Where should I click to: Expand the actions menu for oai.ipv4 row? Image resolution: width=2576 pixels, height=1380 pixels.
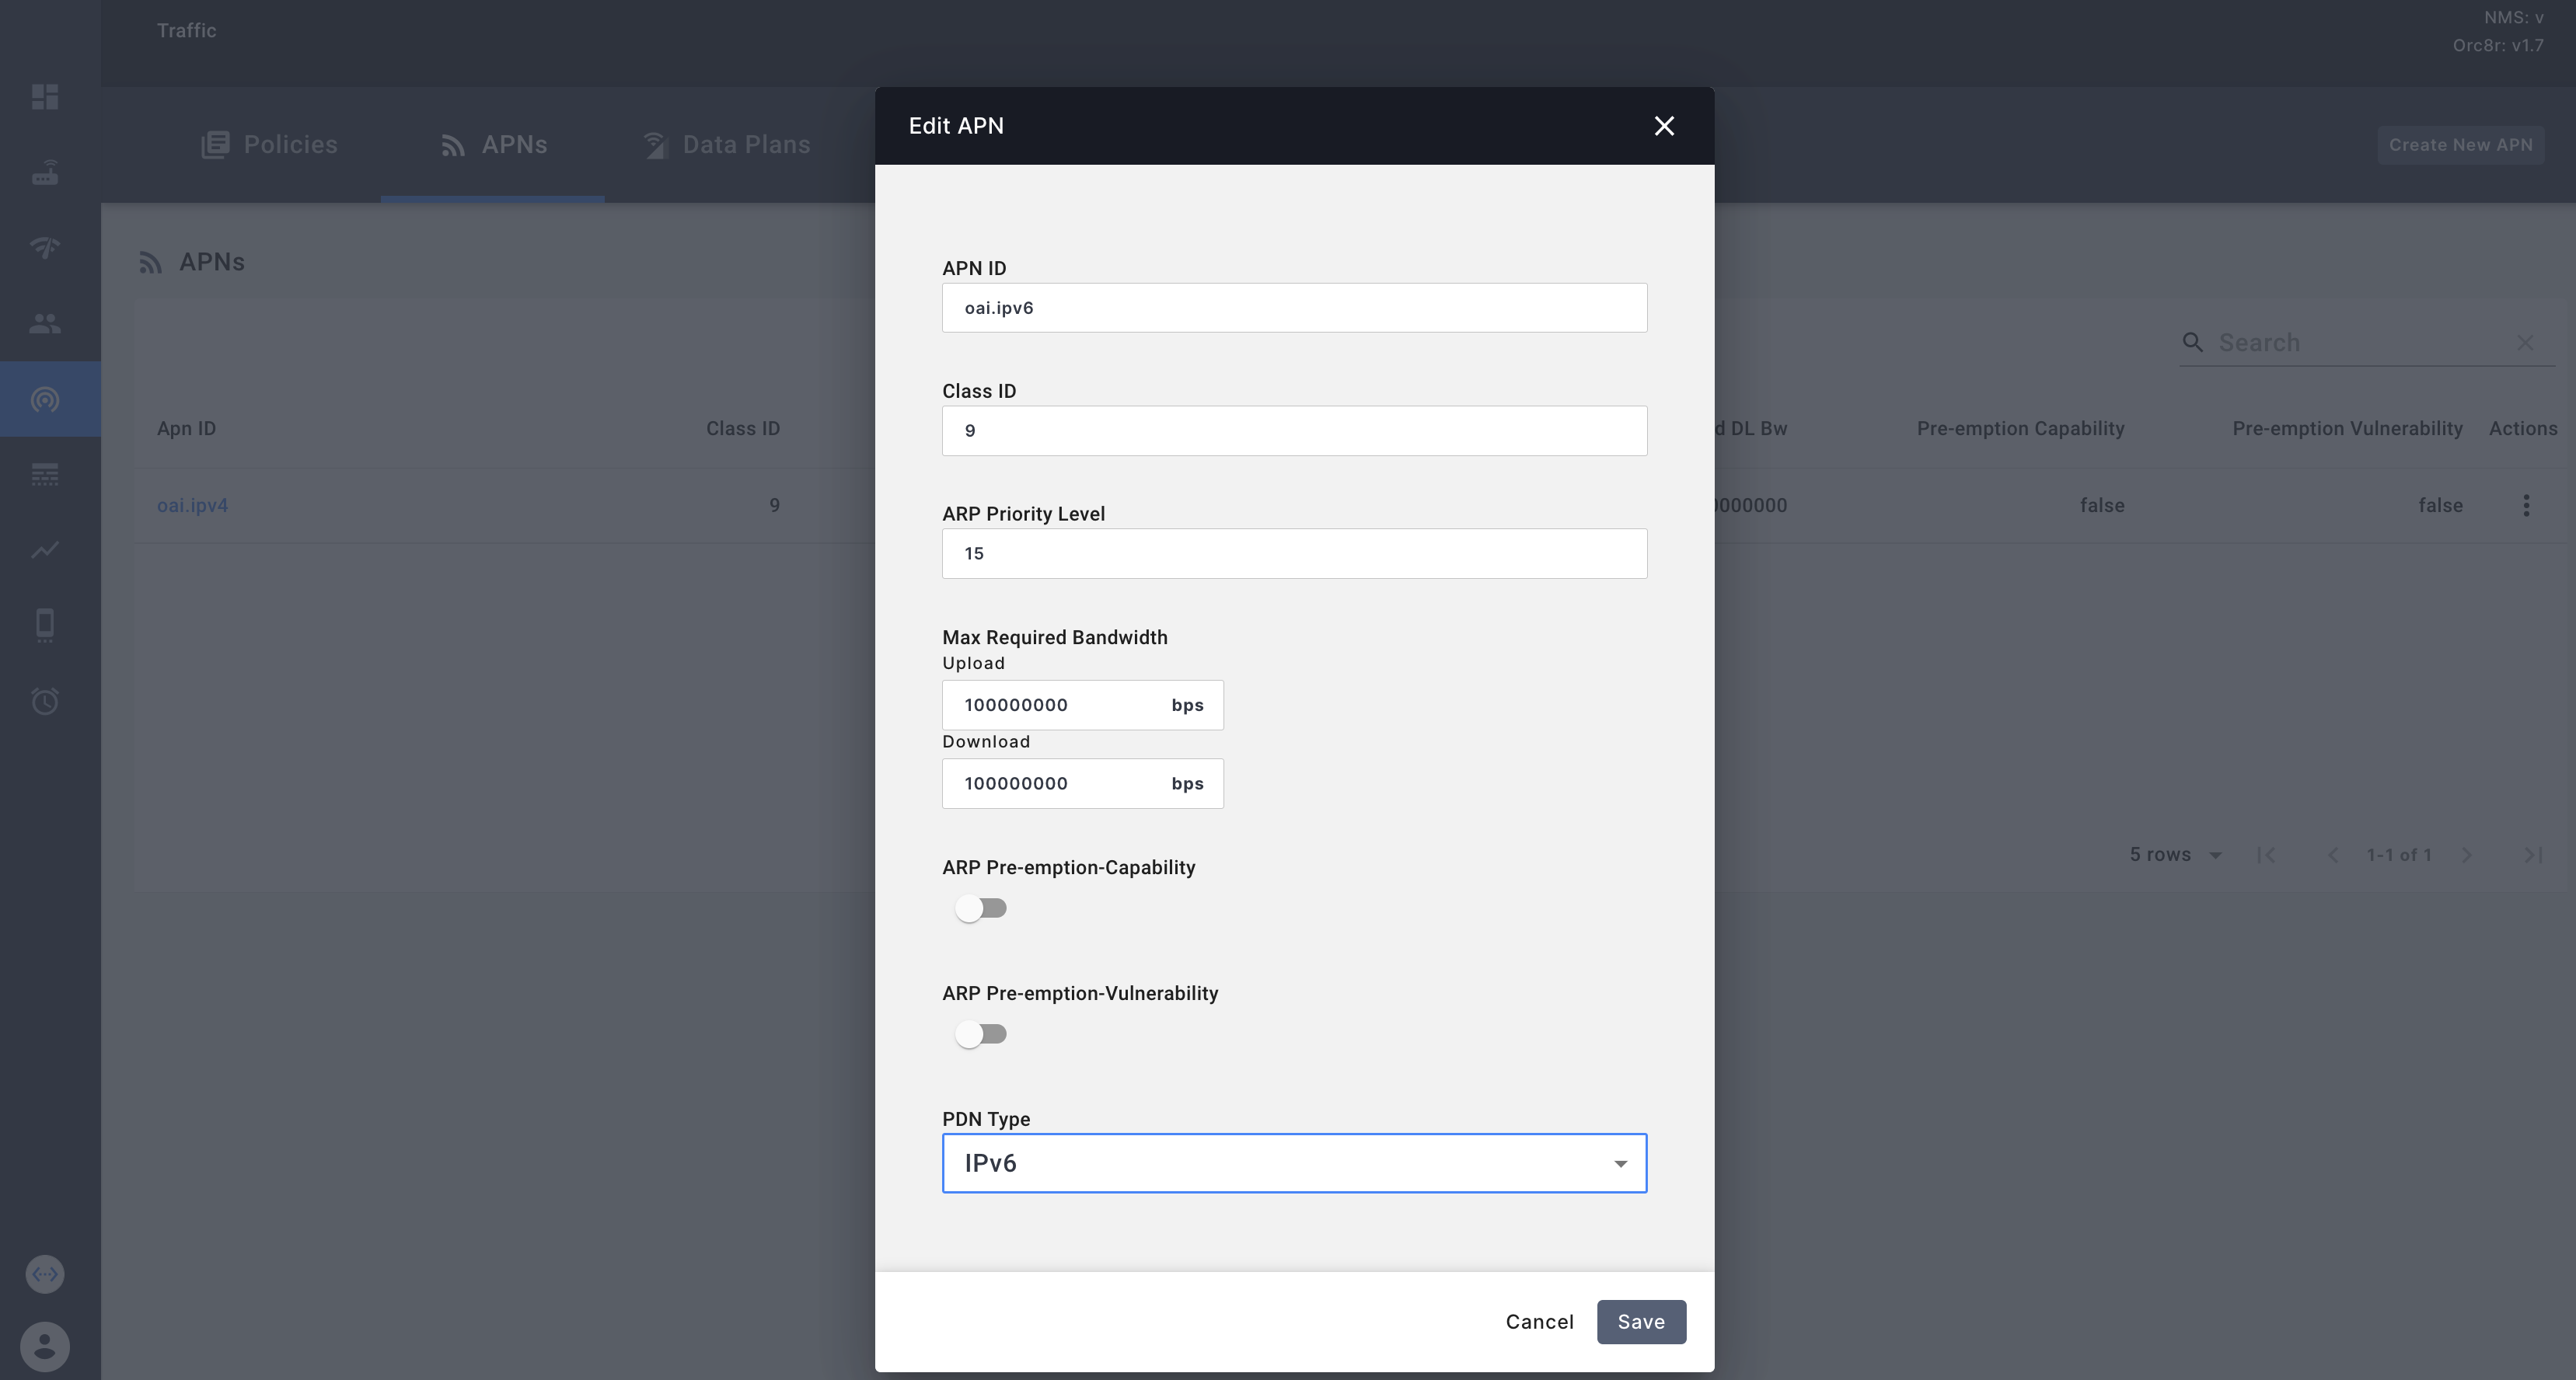tap(2526, 505)
